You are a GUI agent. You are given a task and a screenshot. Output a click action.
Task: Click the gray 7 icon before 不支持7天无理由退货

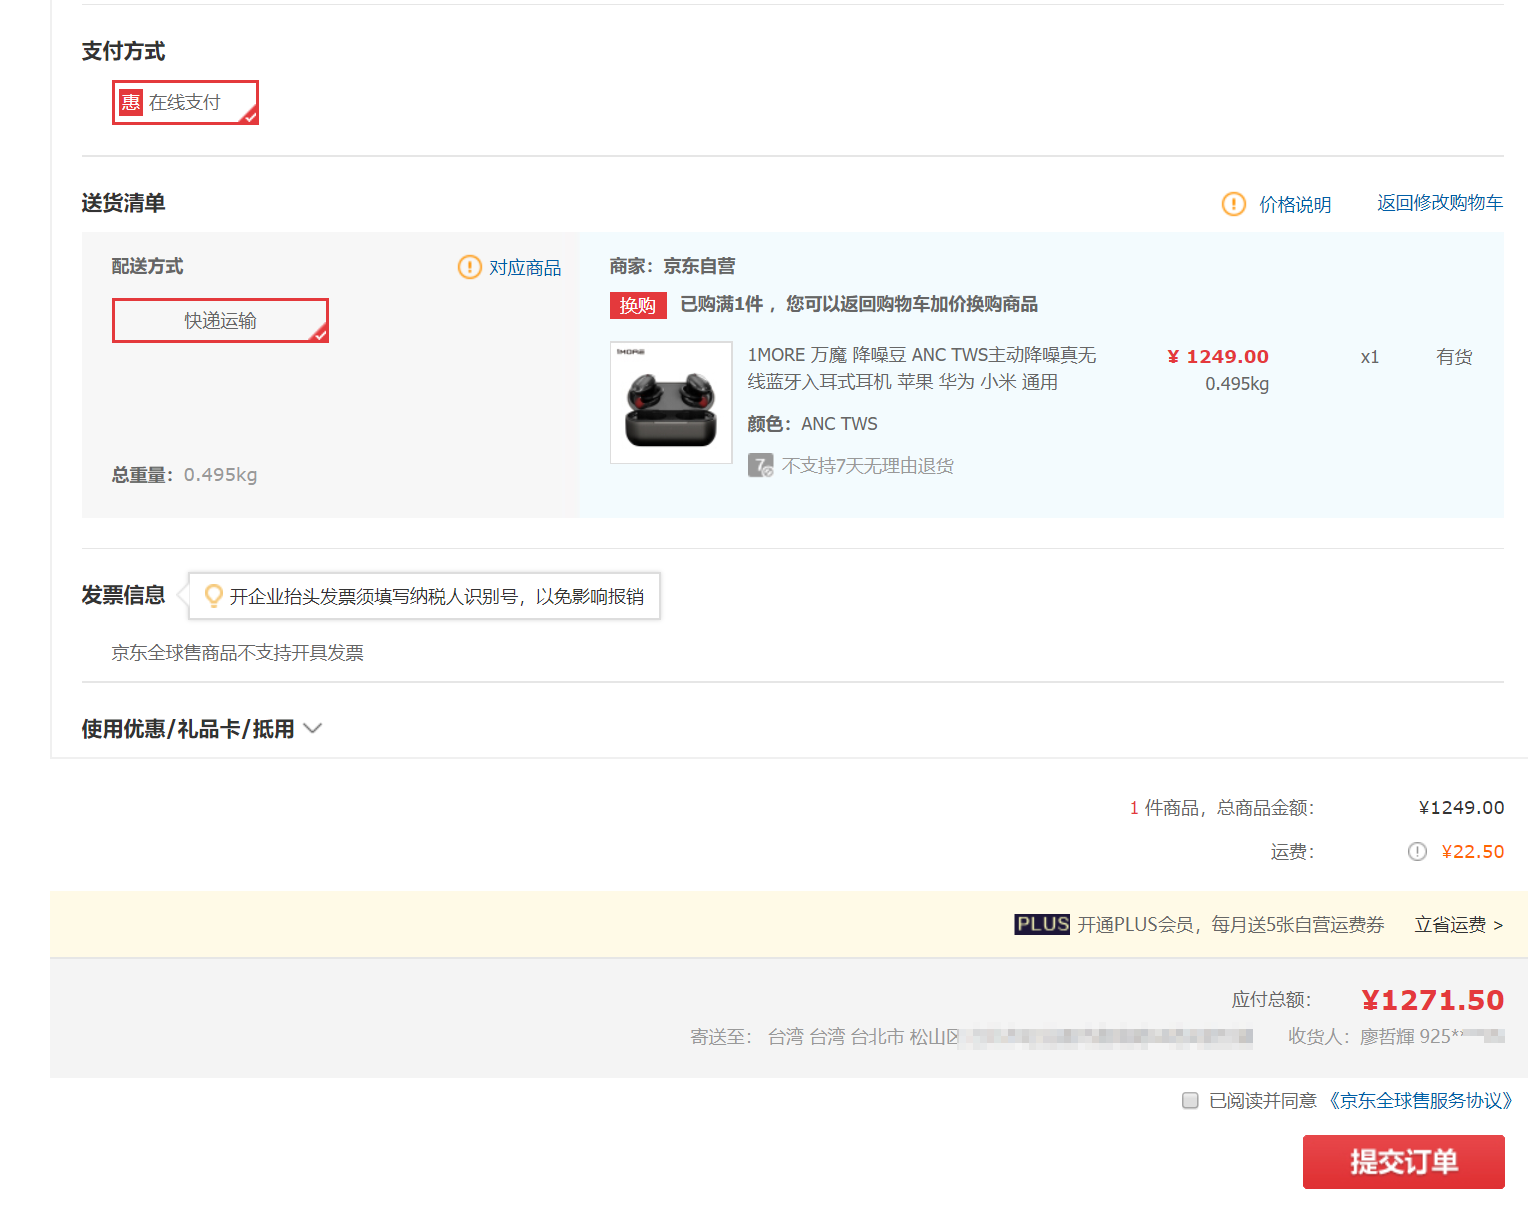760,465
